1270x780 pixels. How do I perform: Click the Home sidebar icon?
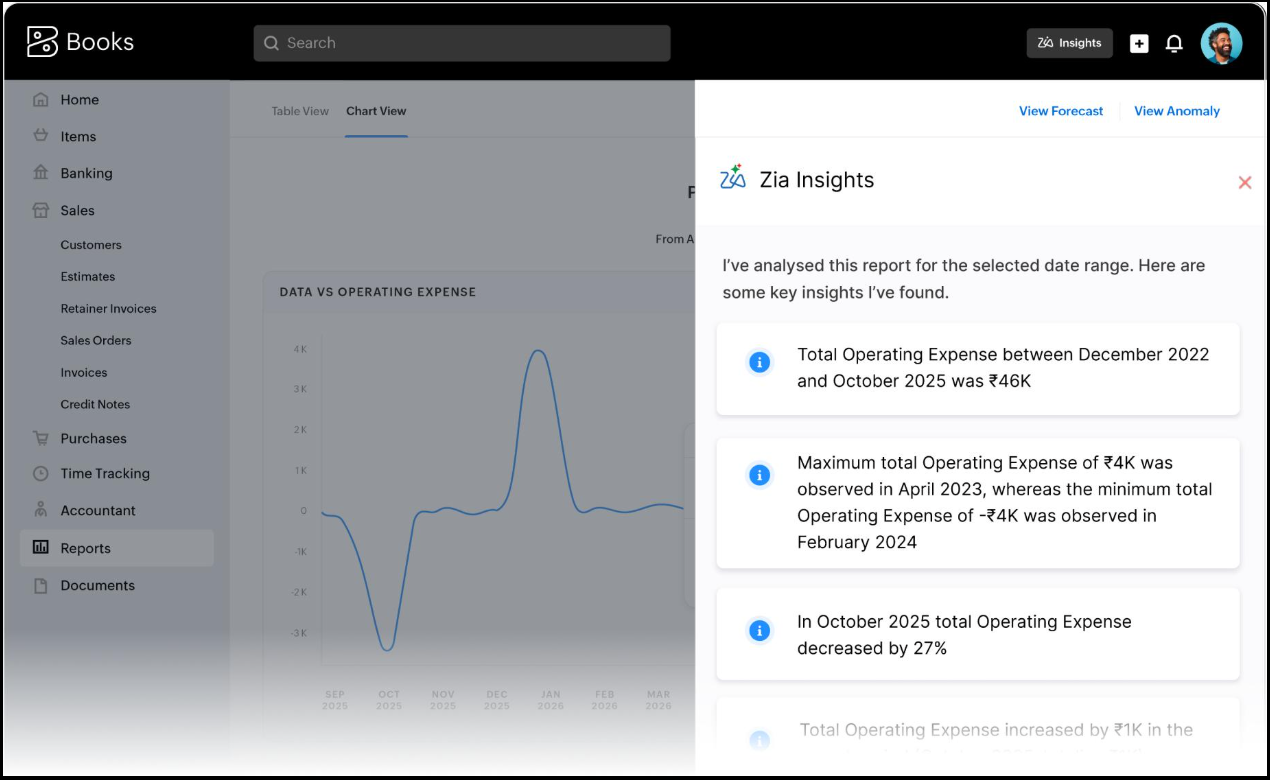[41, 99]
